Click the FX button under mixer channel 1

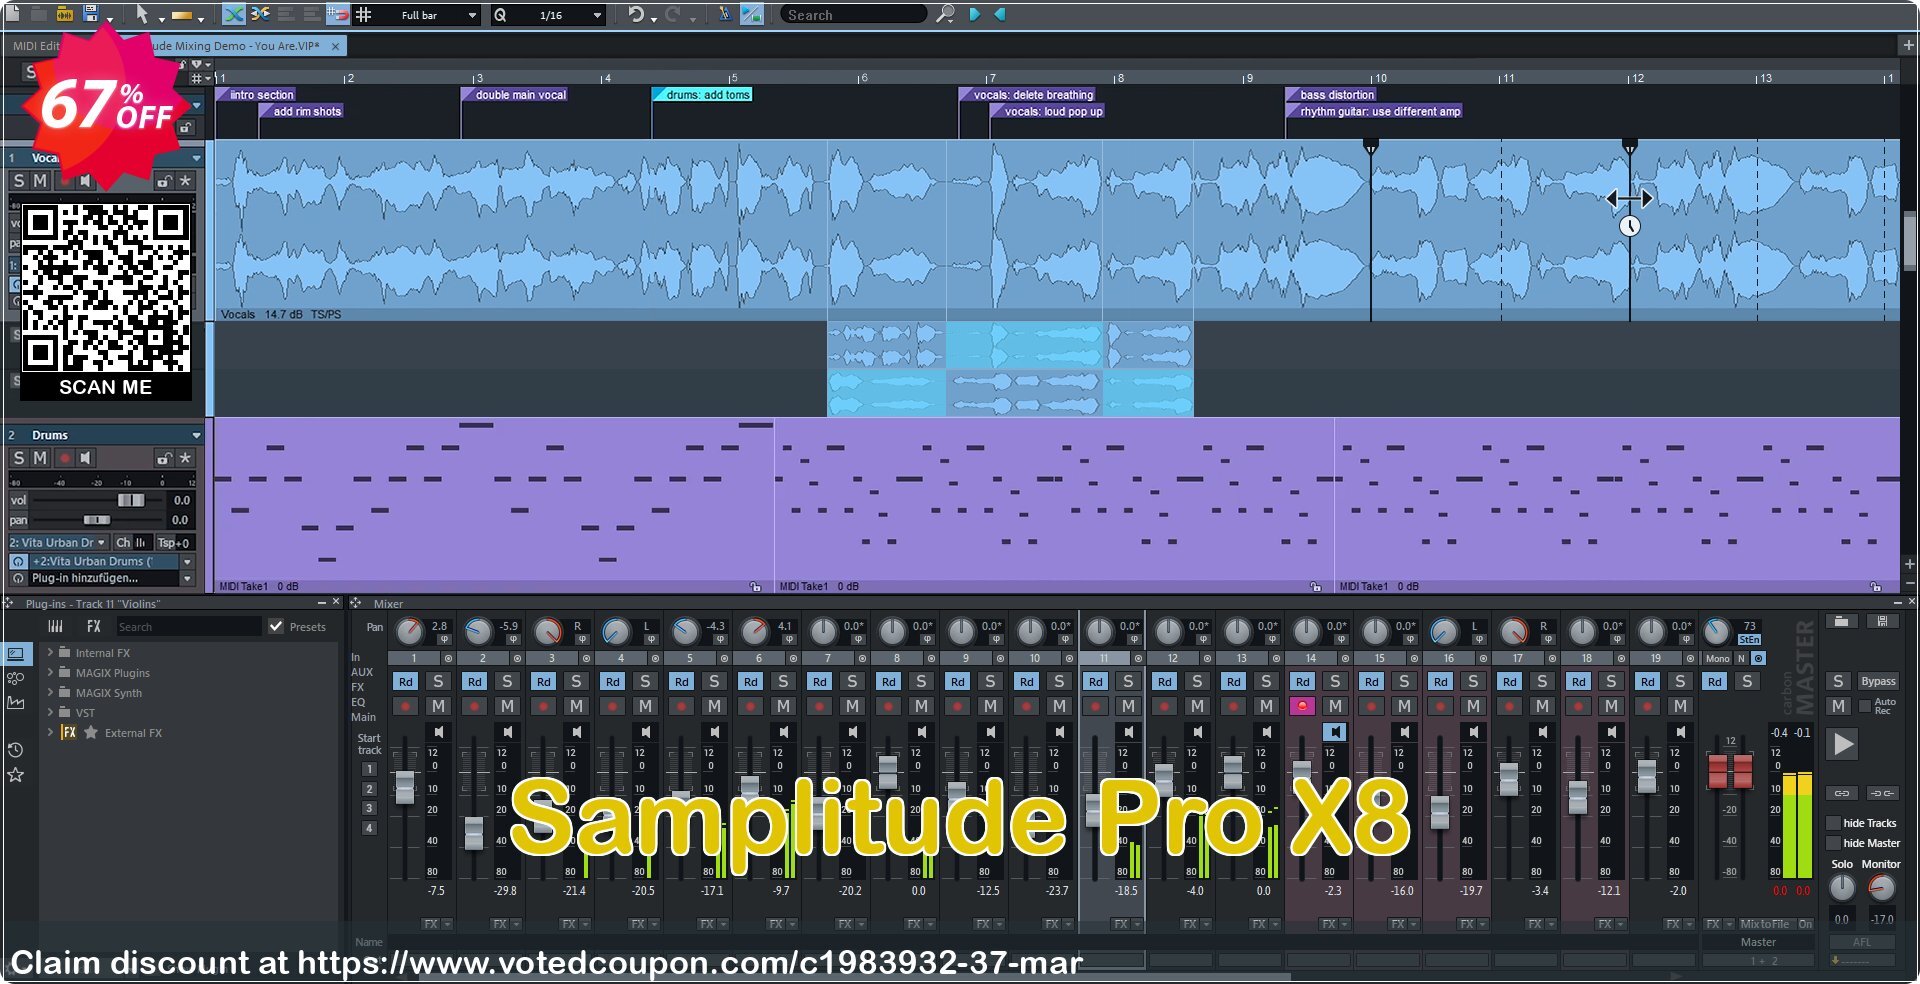[430, 924]
